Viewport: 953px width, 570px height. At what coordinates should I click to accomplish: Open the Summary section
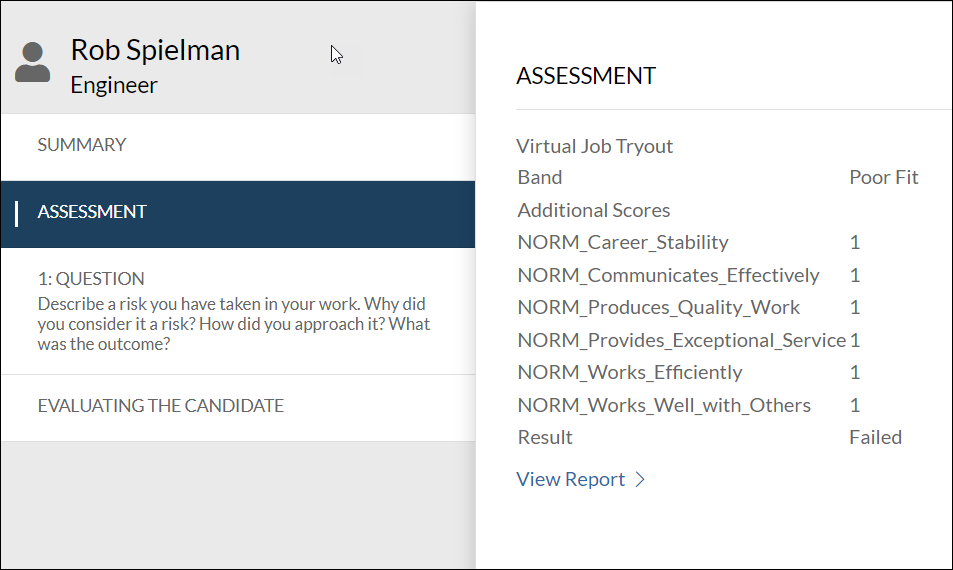tap(82, 145)
